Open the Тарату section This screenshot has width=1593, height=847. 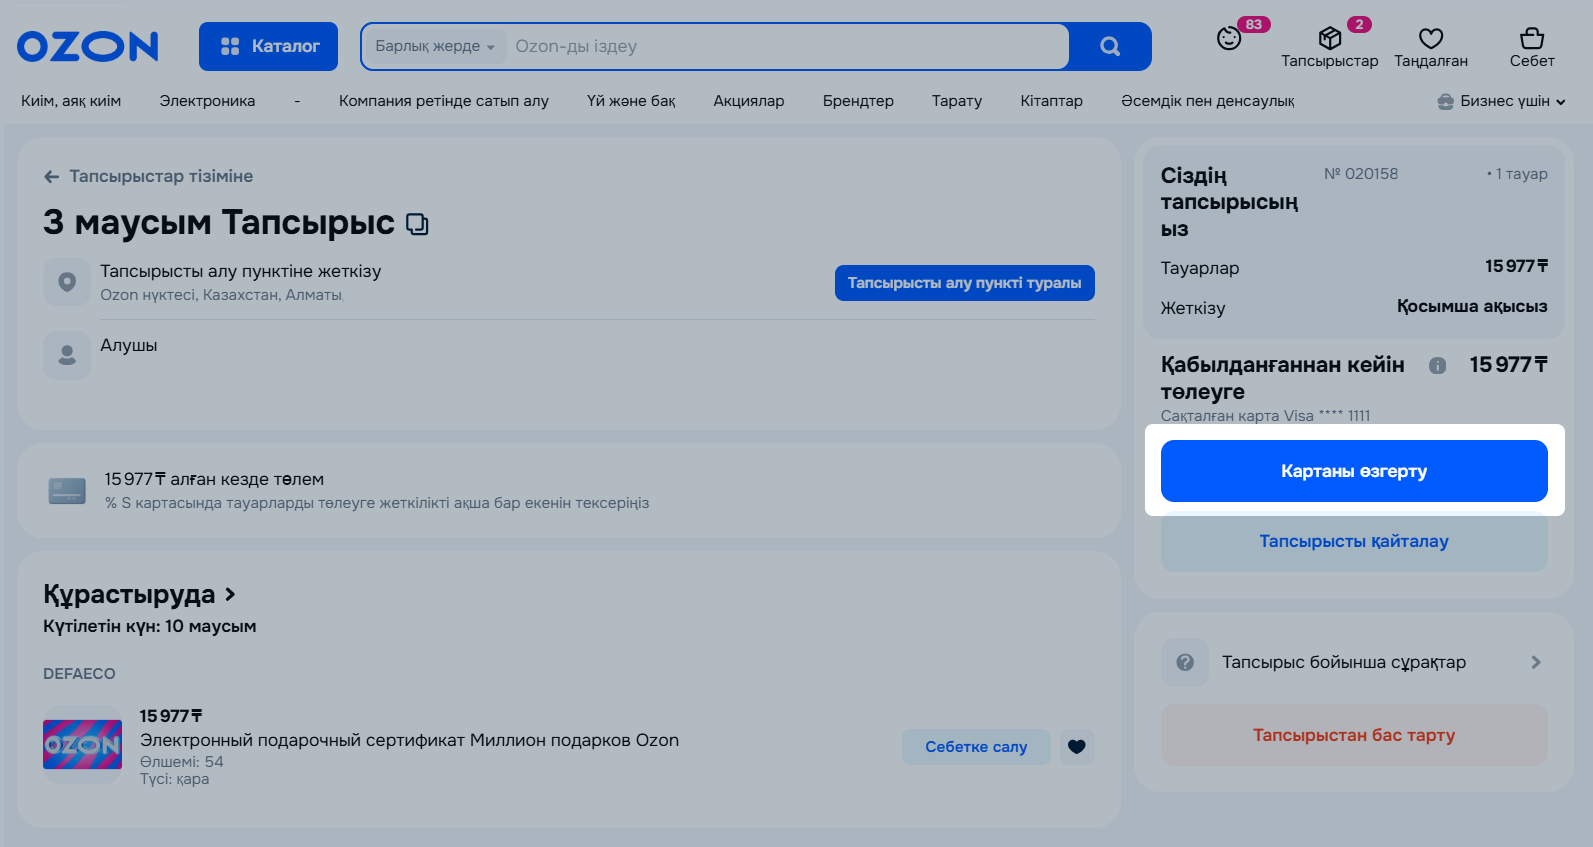[x=957, y=101]
